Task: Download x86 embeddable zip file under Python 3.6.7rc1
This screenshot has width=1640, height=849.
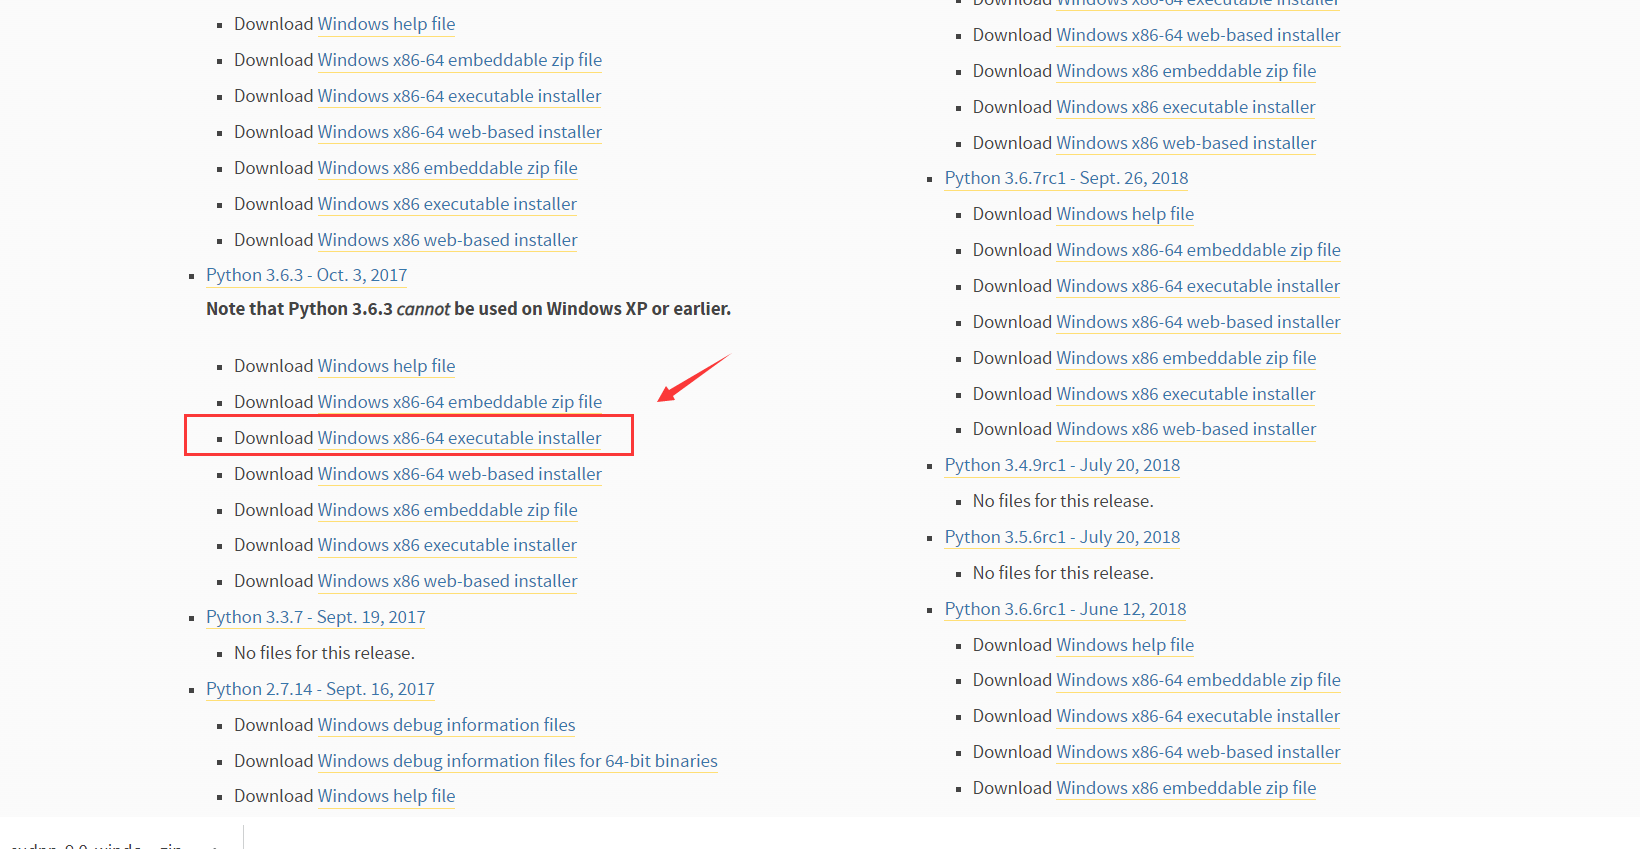Action: pos(1187,358)
